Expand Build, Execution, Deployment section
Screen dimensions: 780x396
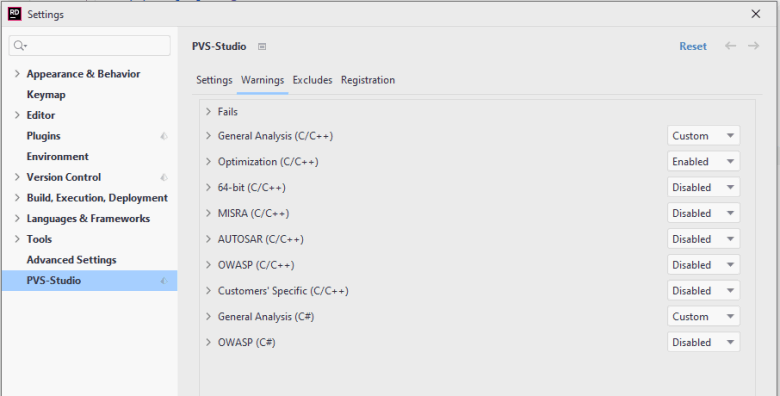click(x=17, y=198)
